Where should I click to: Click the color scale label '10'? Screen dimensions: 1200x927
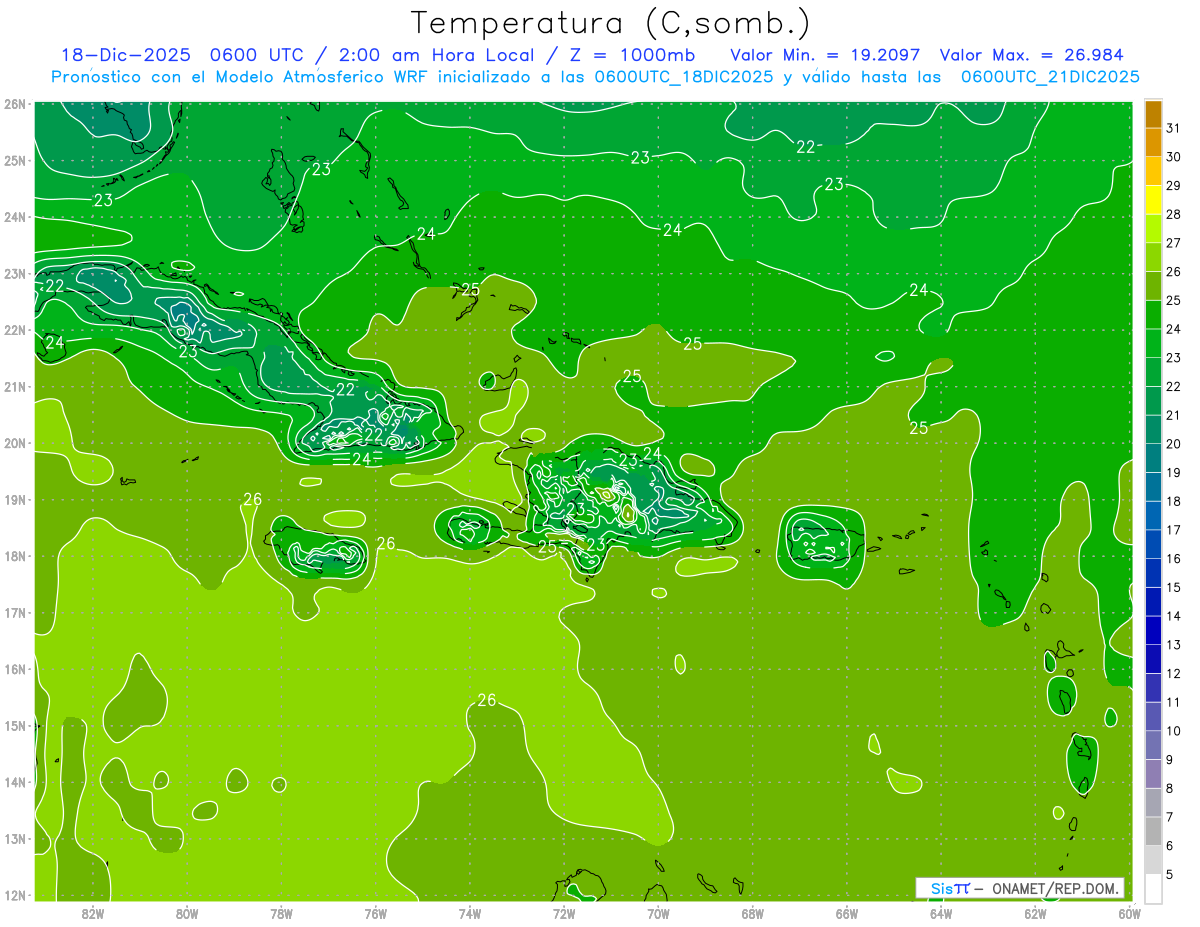pos(1174,731)
